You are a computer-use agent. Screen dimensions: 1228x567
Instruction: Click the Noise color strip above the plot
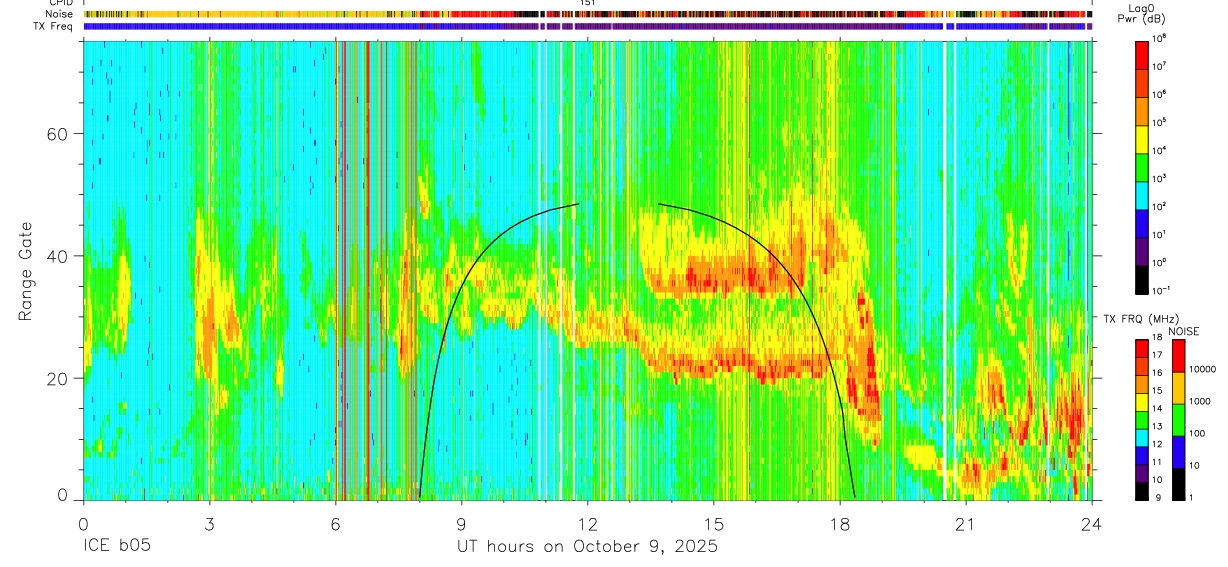(x=587, y=15)
